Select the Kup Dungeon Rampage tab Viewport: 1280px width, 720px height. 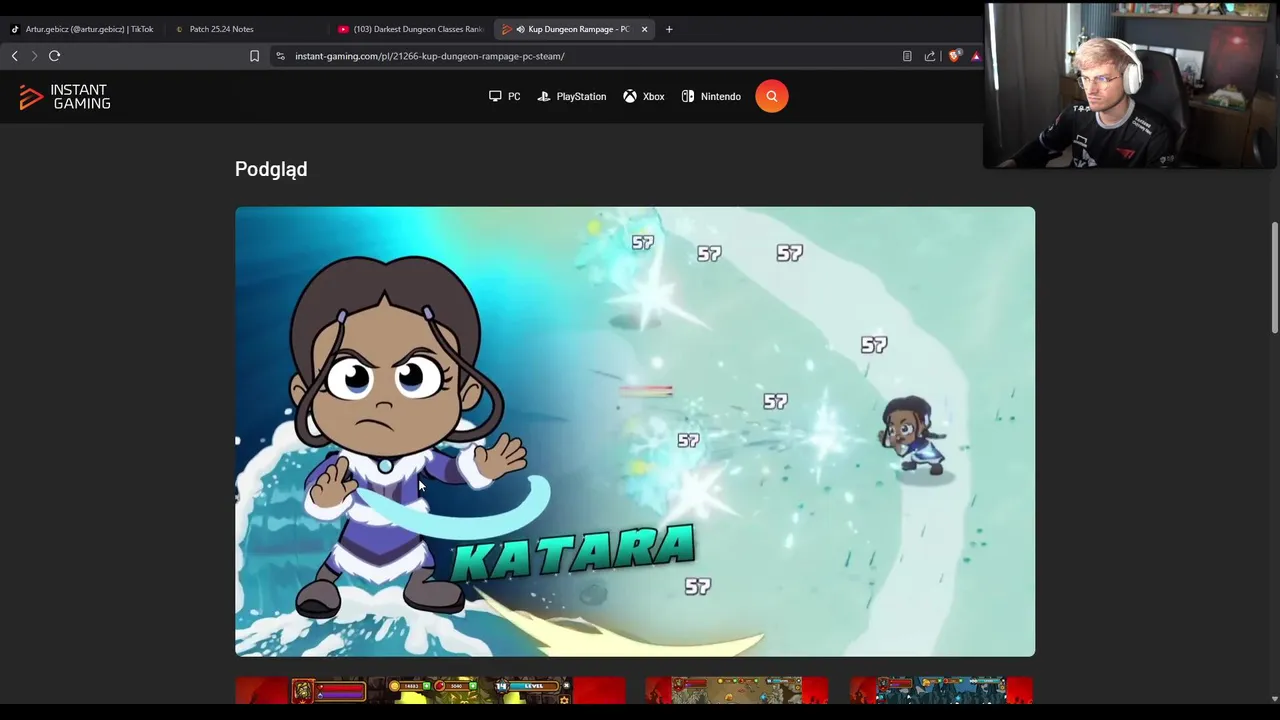(x=575, y=29)
